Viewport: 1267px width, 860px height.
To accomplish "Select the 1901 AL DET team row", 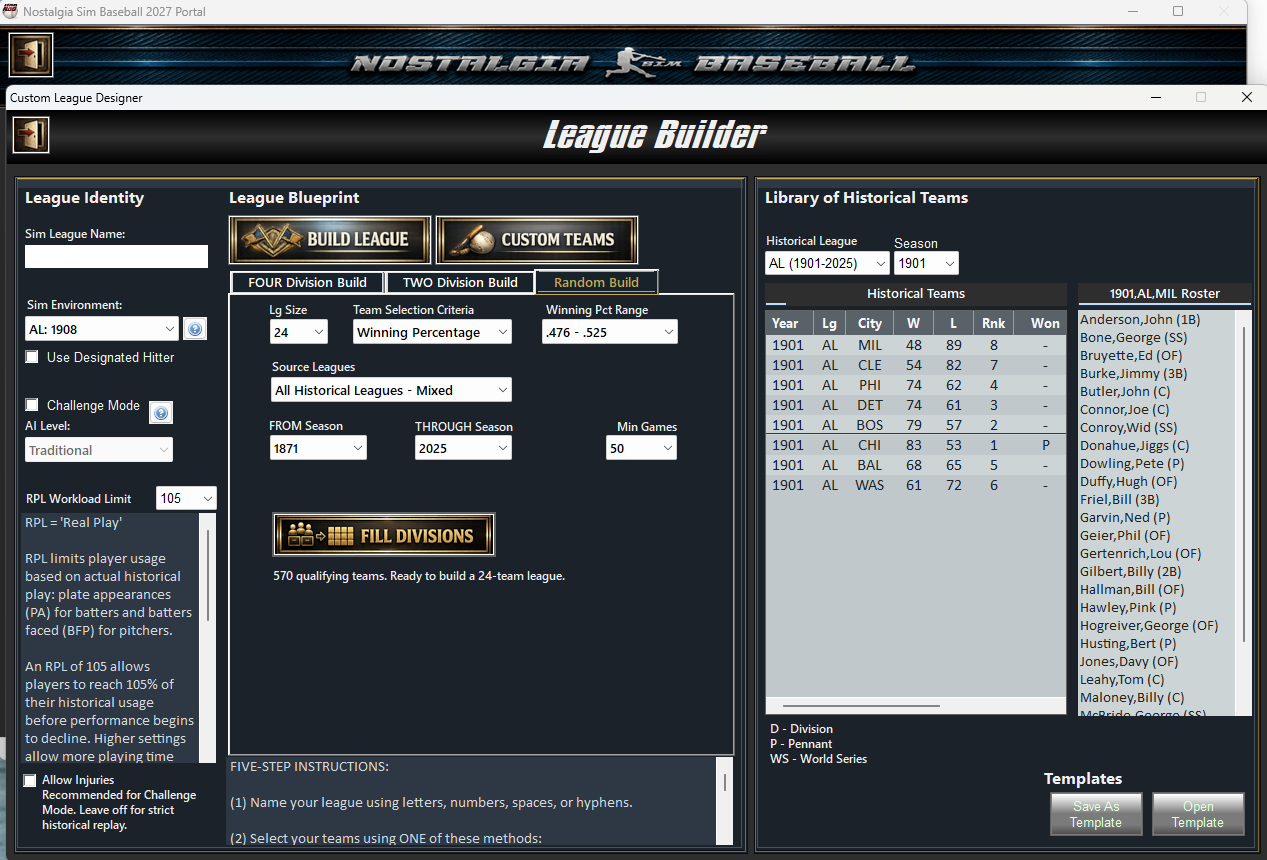I will tap(916, 405).
